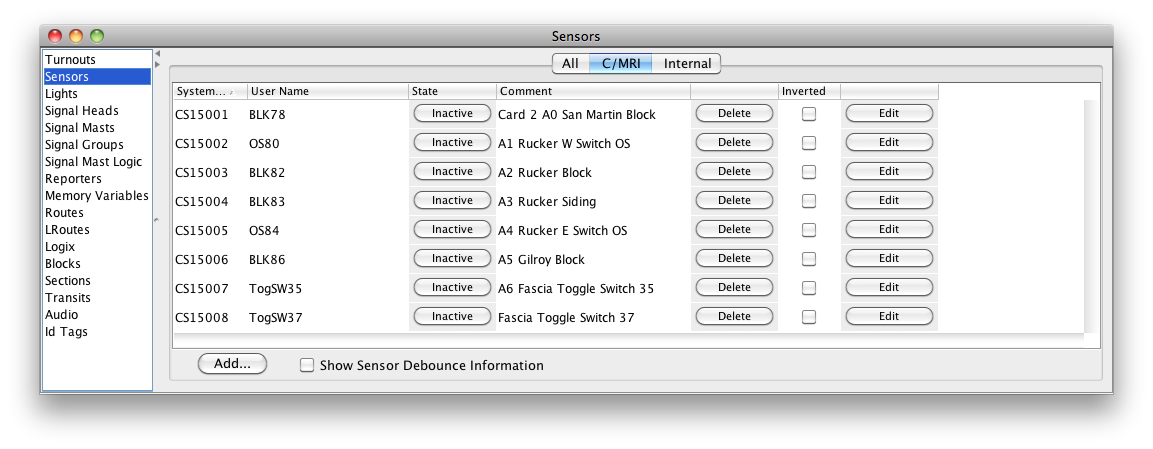Image resolution: width=1153 pixels, height=449 pixels.
Task: Select Lights in the sidebar list
Action: pos(97,94)
